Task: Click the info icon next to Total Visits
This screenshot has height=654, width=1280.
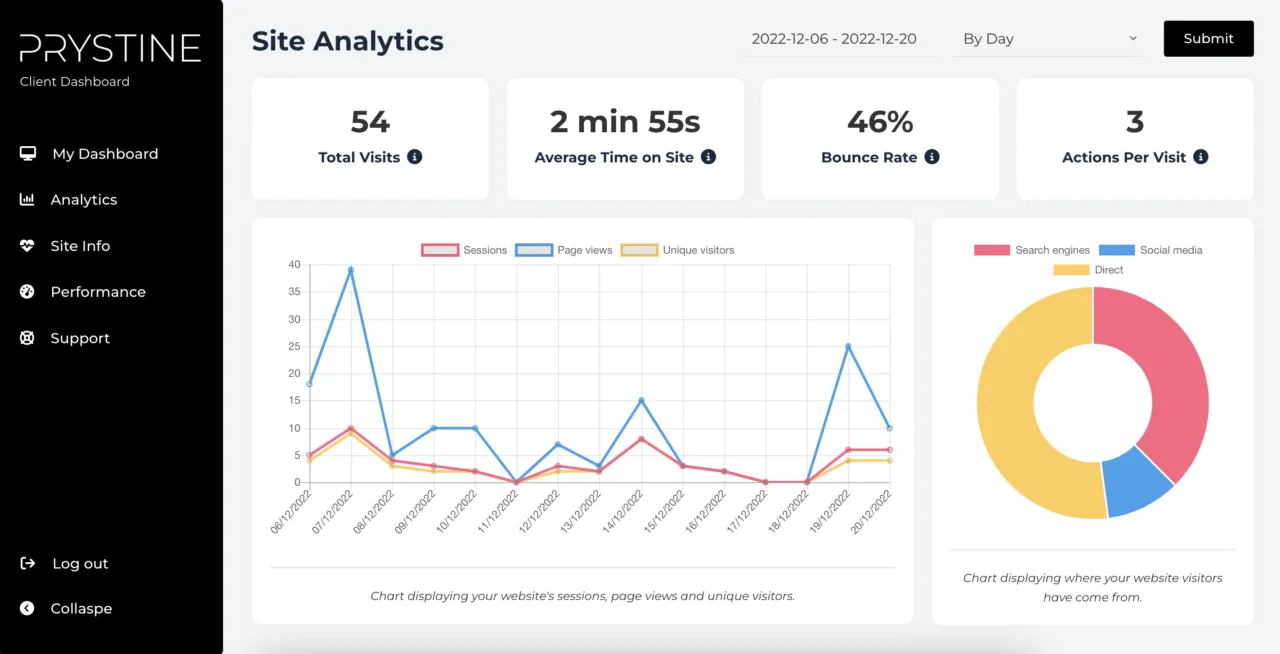Action: point(415,157)
